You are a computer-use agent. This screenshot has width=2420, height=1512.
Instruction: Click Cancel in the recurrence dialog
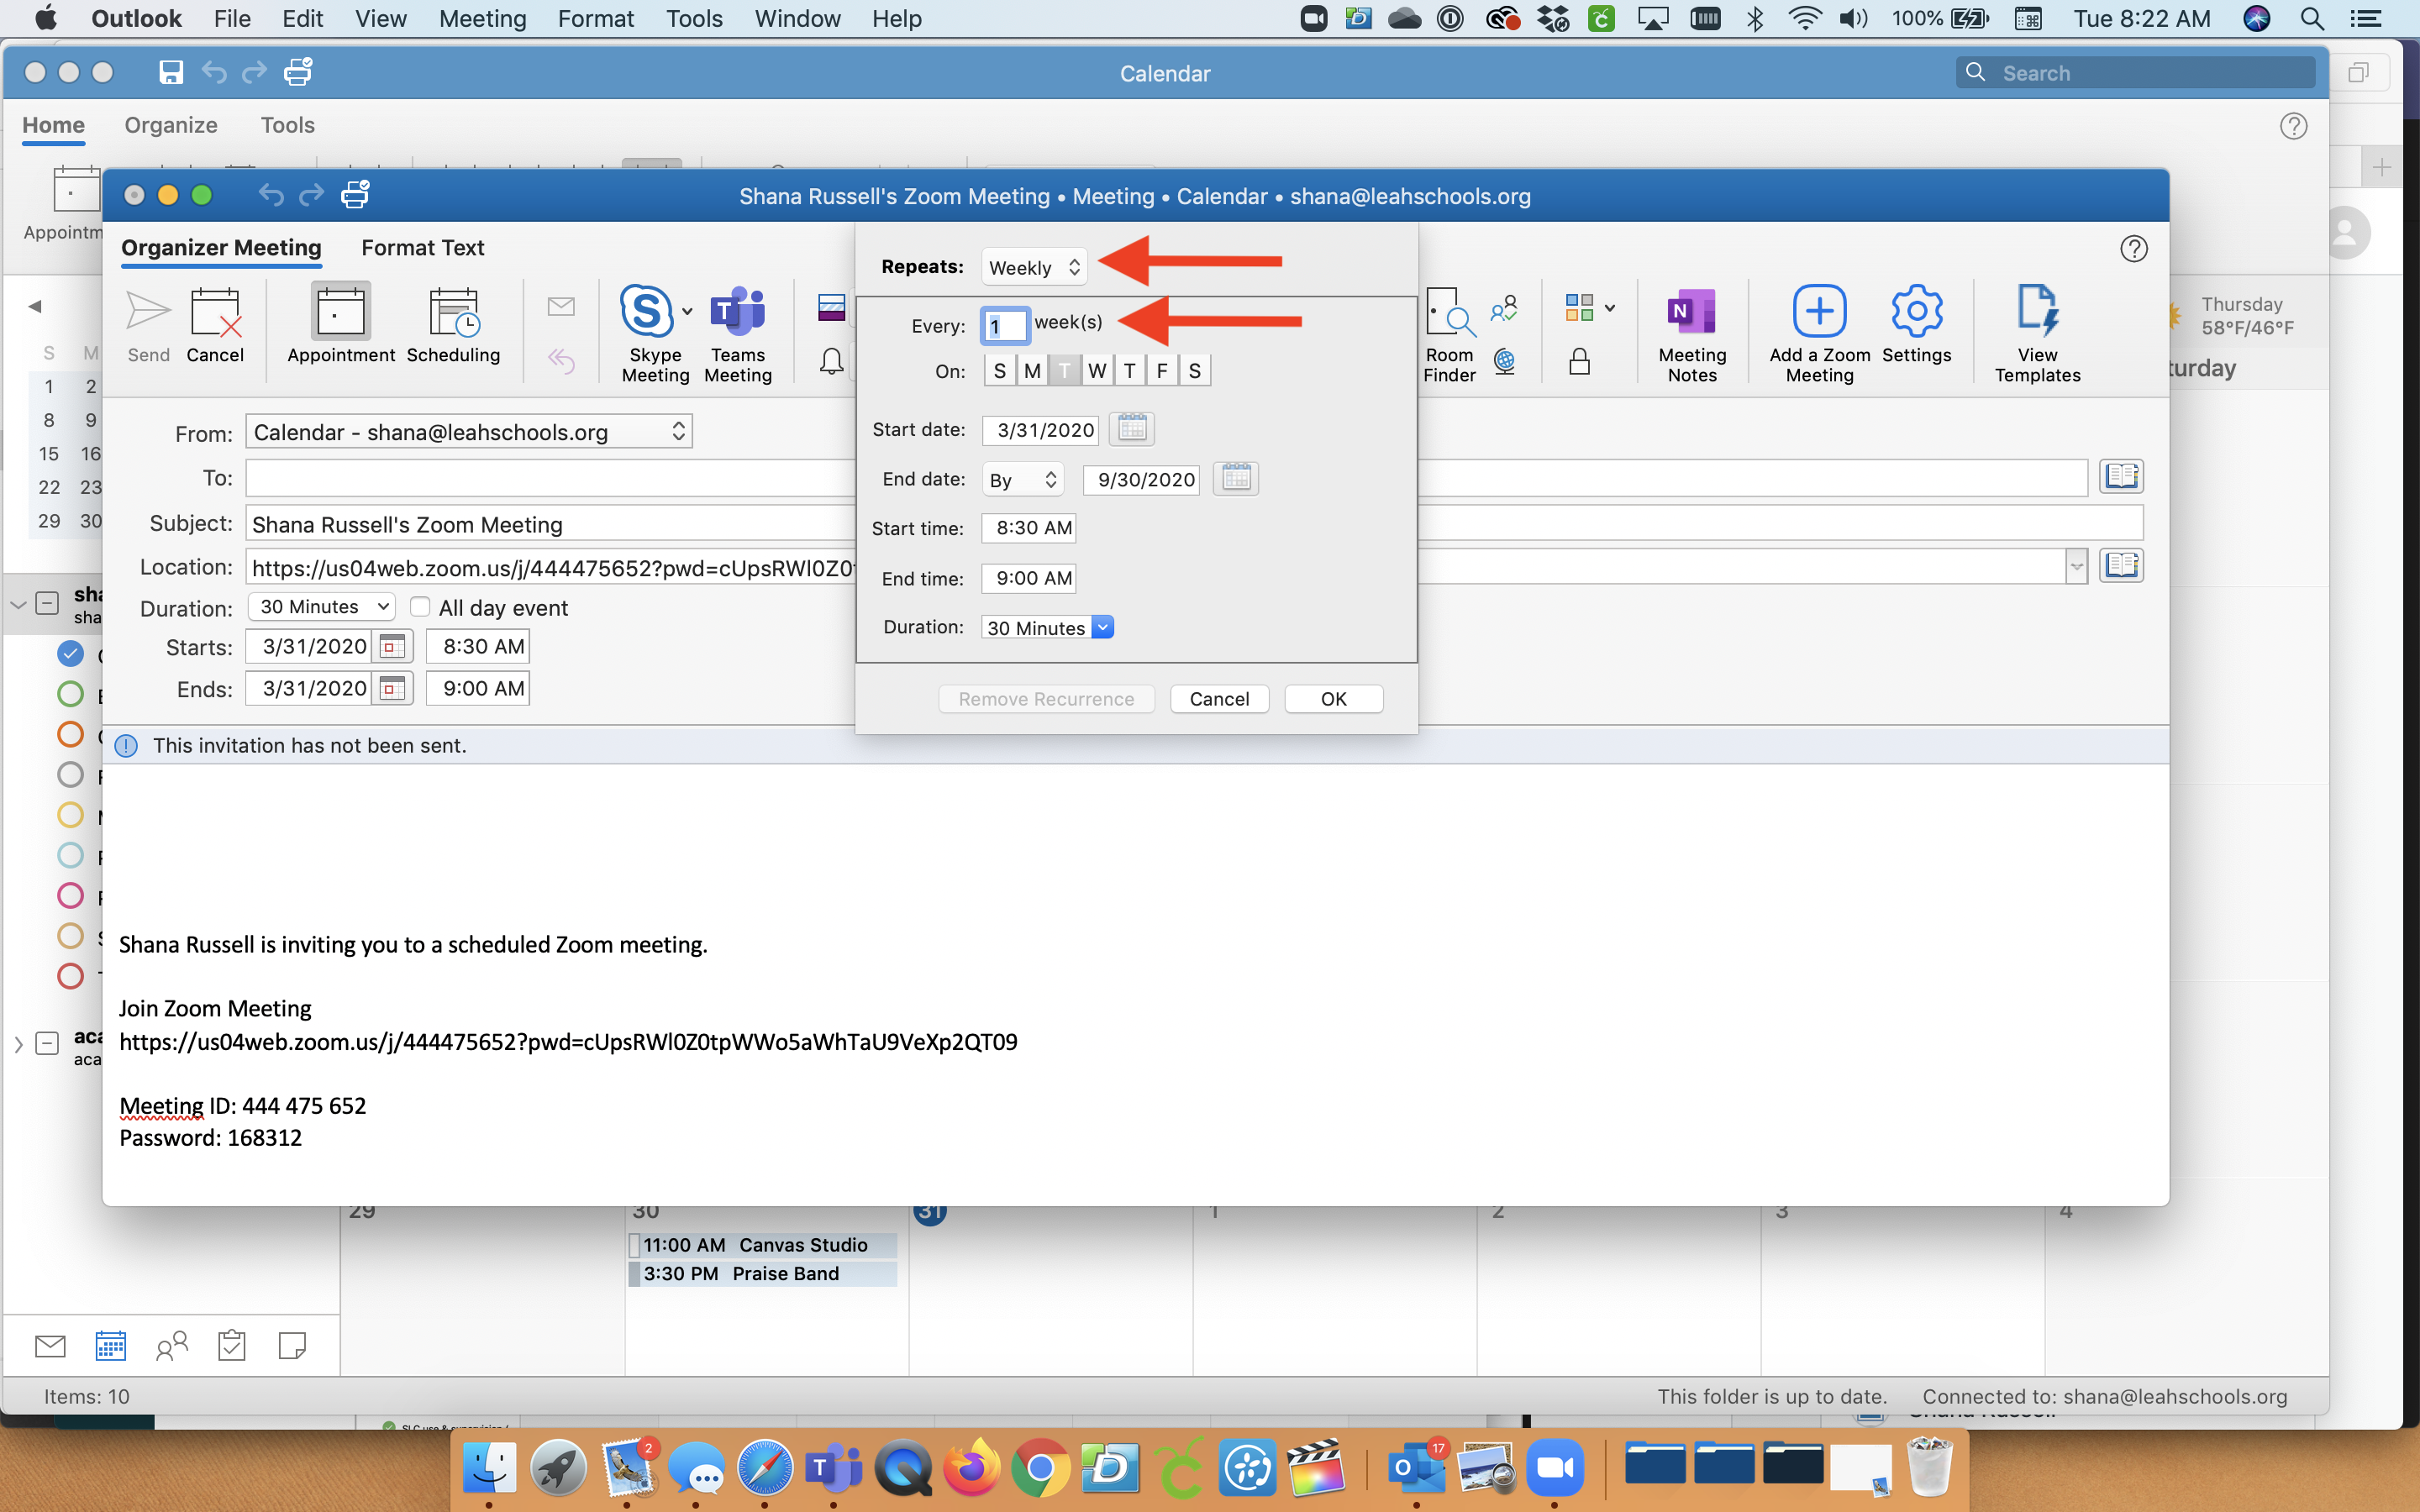(1219, 699)
